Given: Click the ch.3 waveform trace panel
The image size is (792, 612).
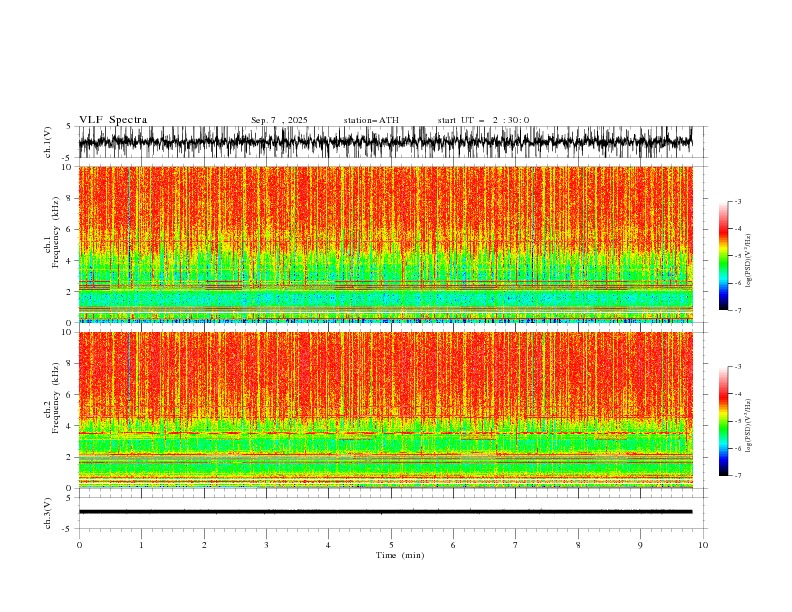Looking at the screenshot, I should [x=393, y=513].
